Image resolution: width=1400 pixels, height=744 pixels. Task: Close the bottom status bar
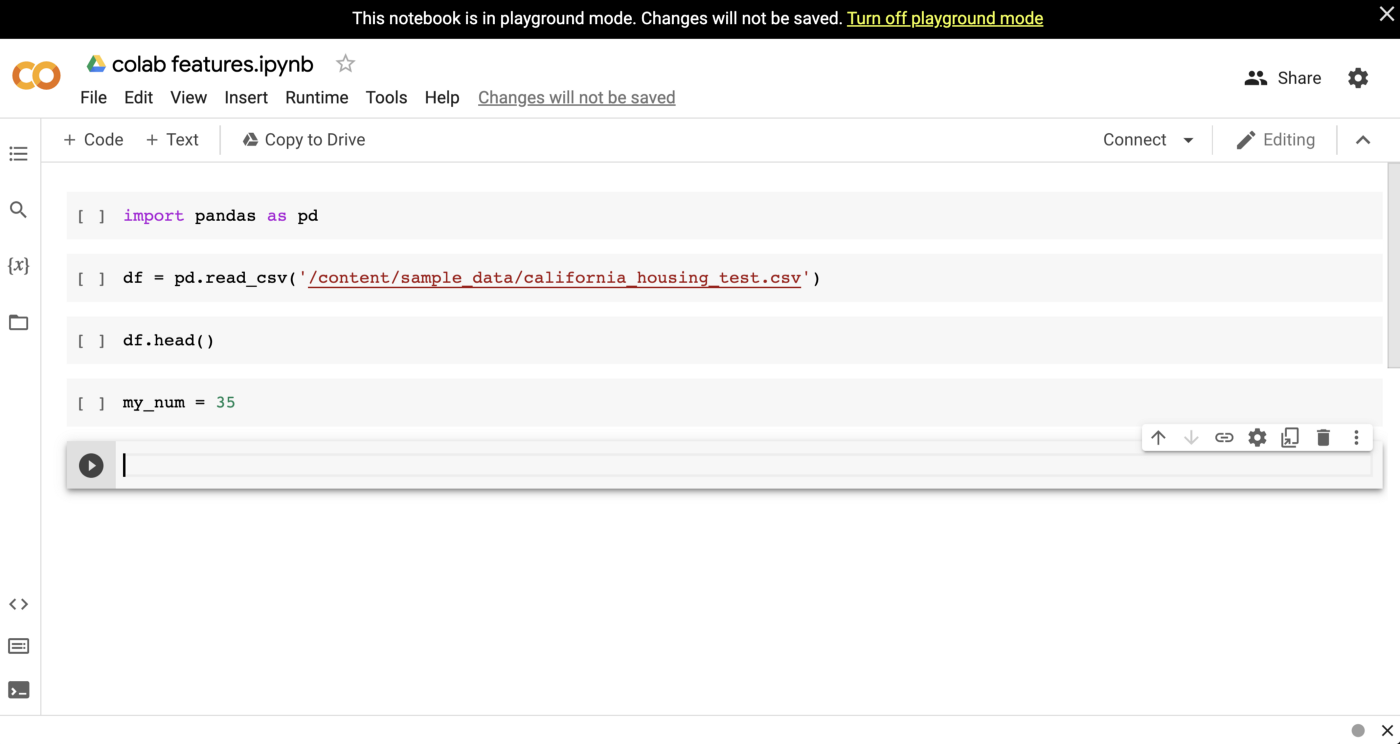(x=1387, y=731)
